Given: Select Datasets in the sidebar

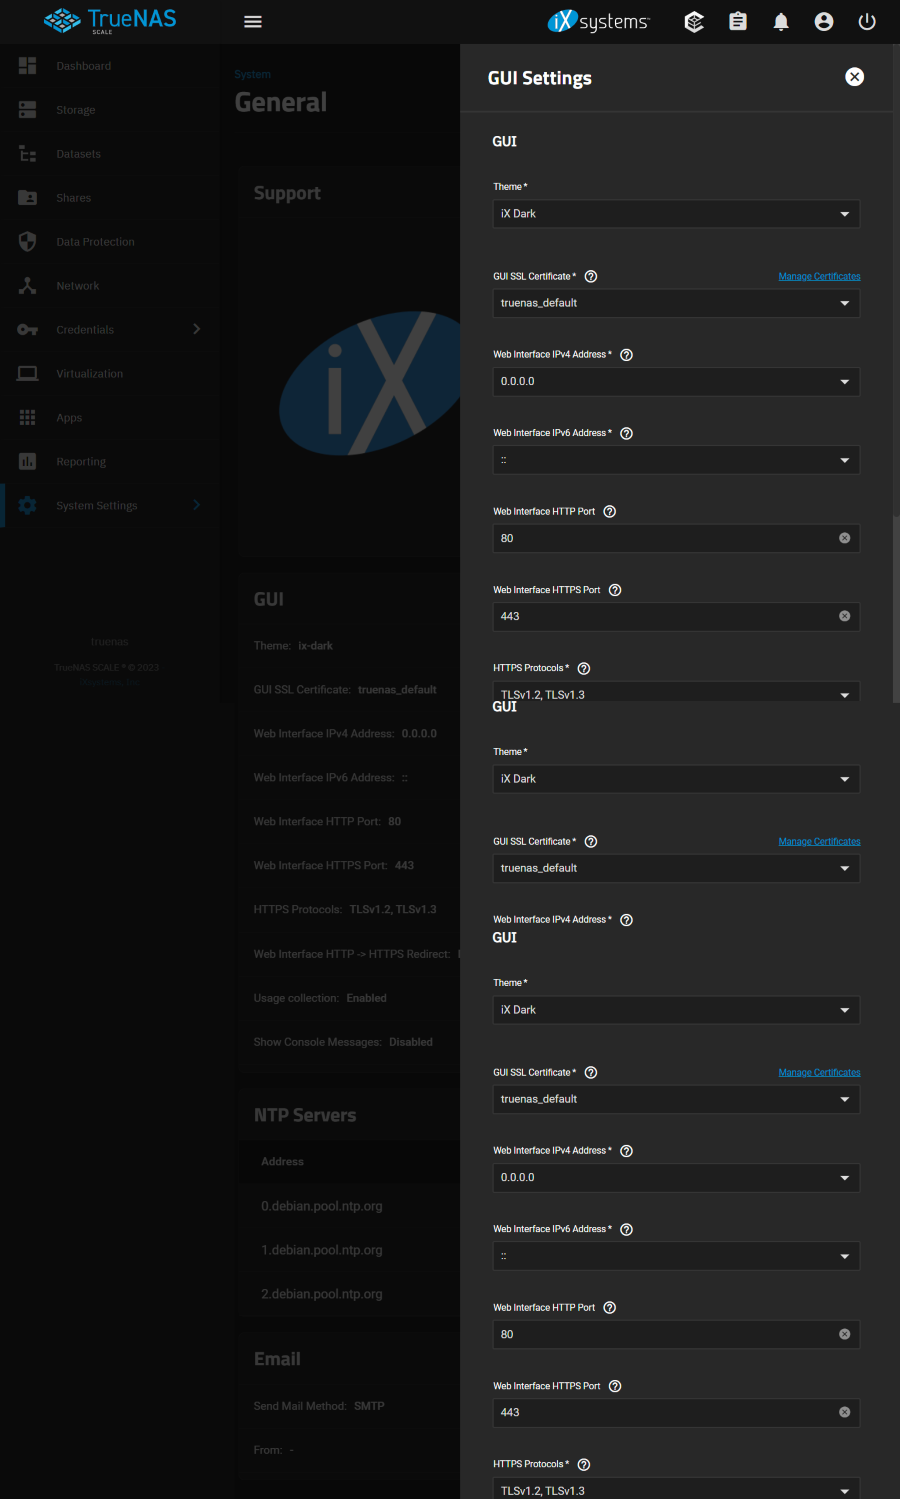Looking at the screenshot, I should [x=78, y=154].
